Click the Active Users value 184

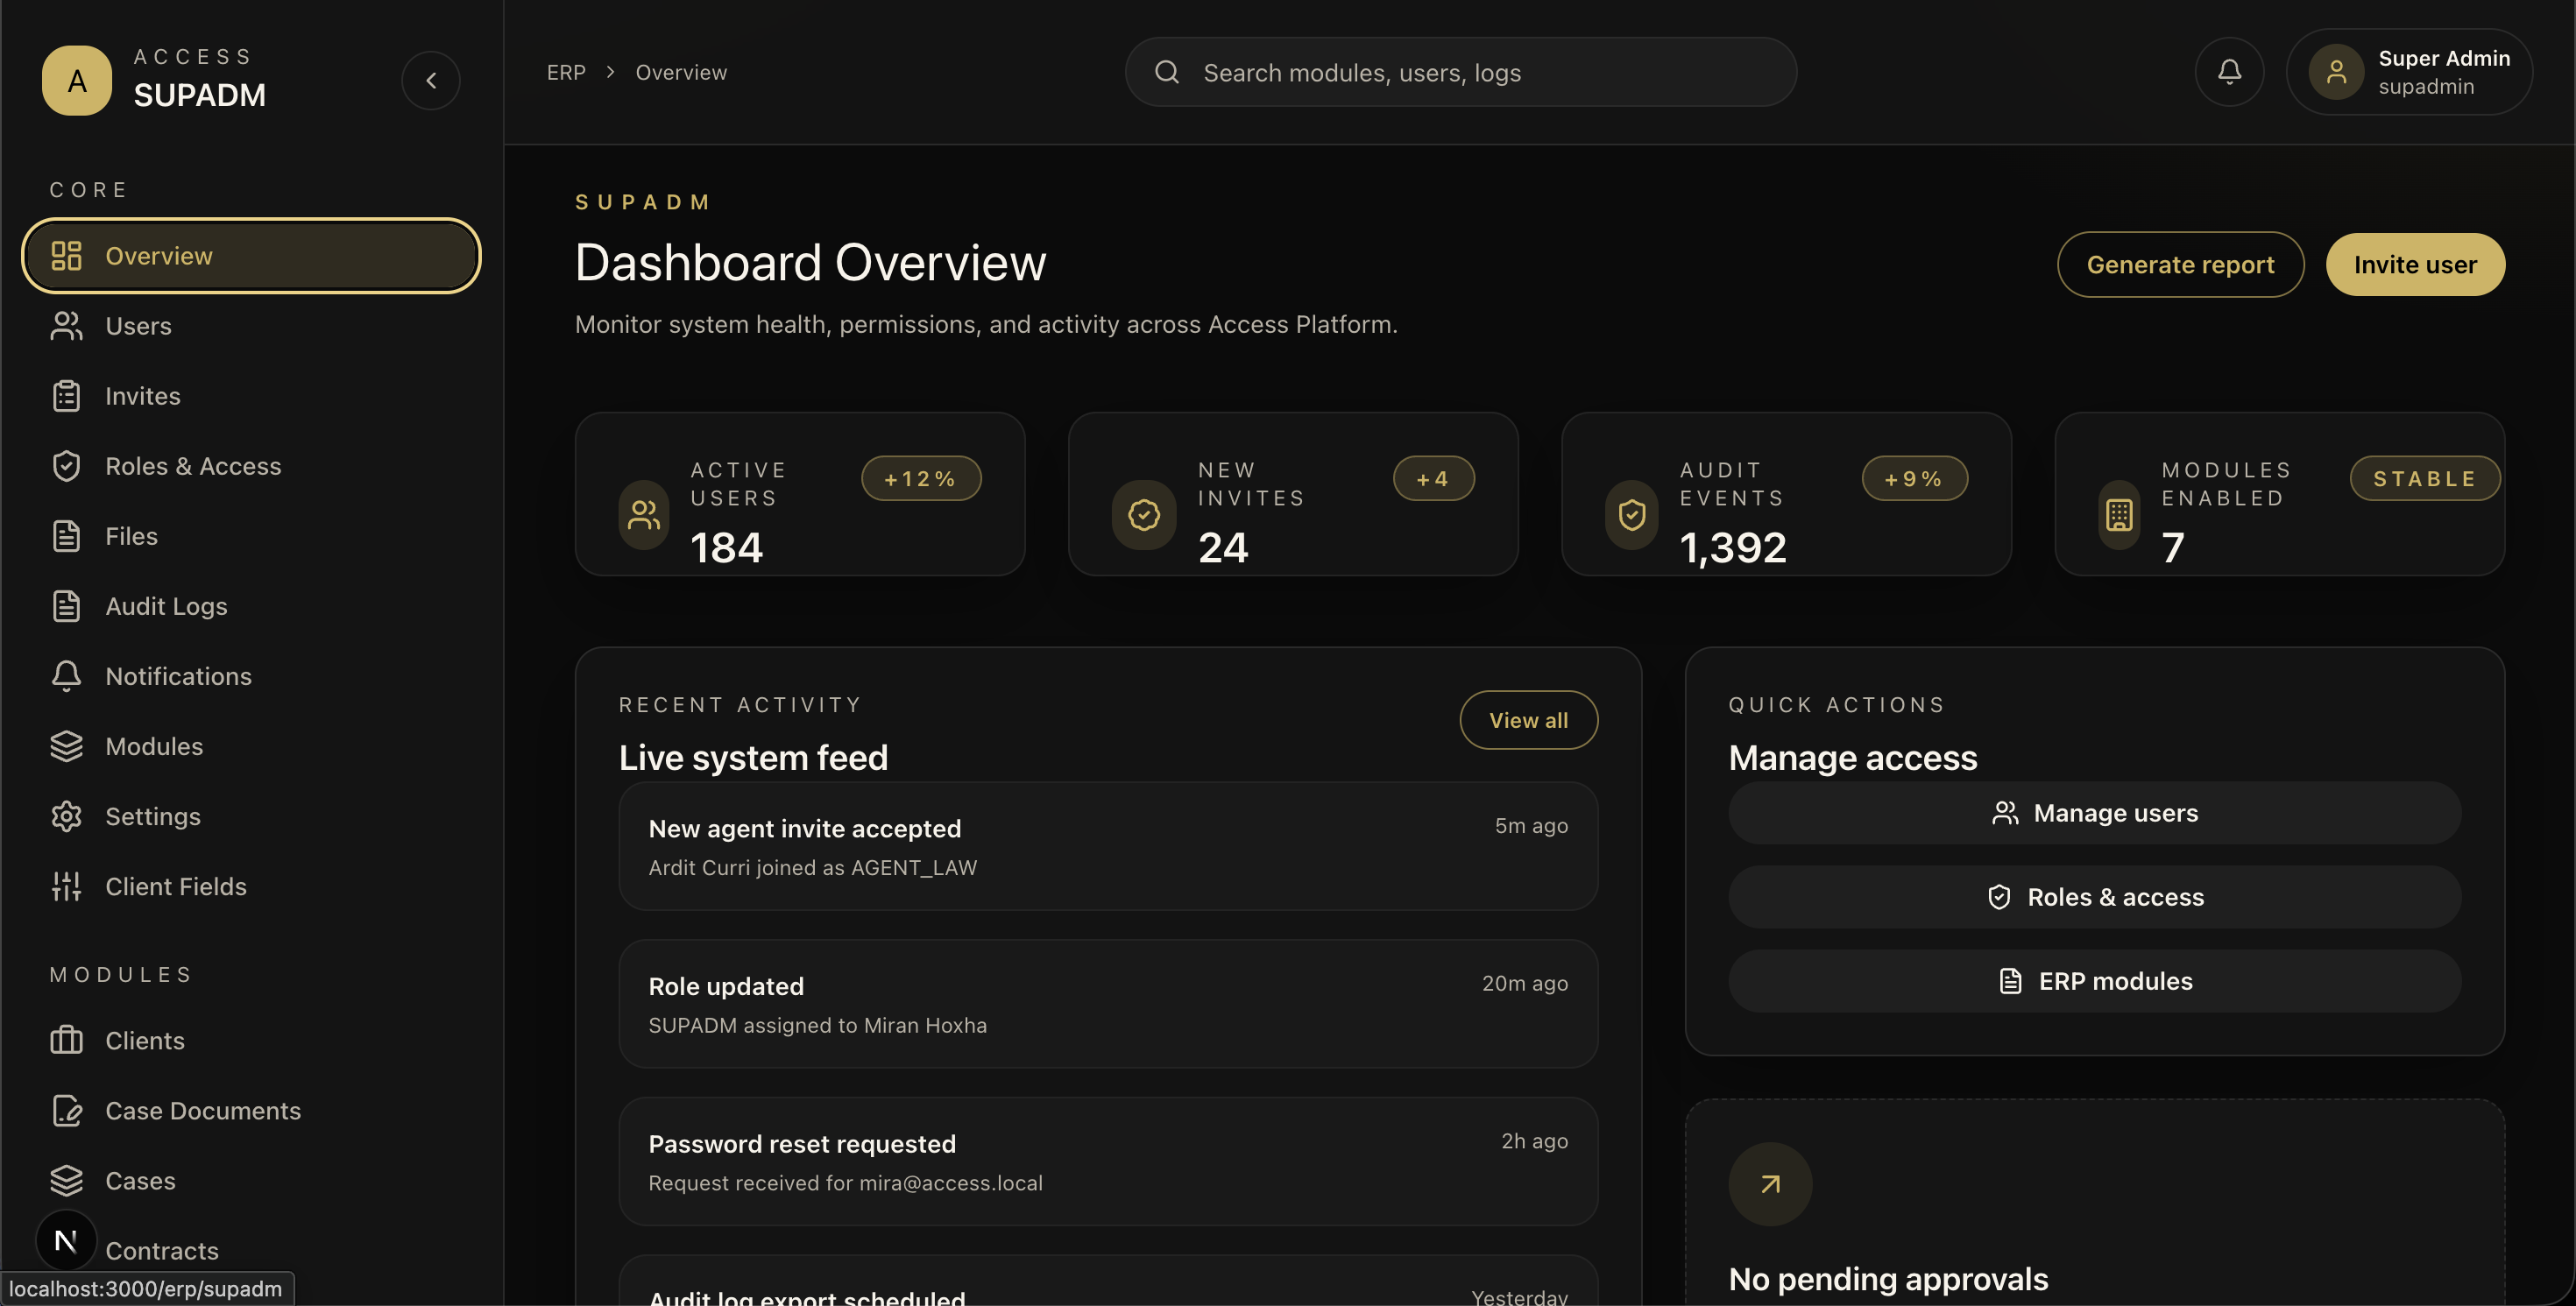point(726,547)
